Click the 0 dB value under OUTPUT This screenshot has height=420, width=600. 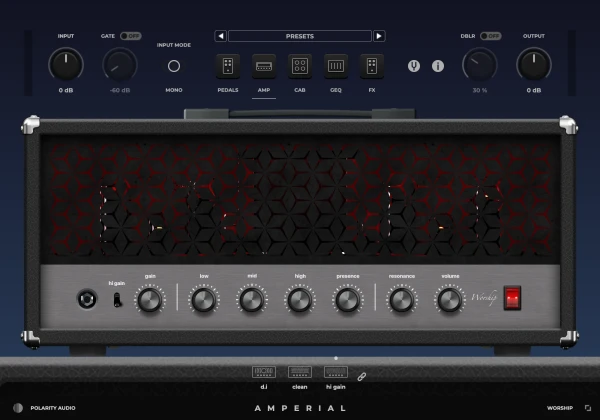coord(534,90)
